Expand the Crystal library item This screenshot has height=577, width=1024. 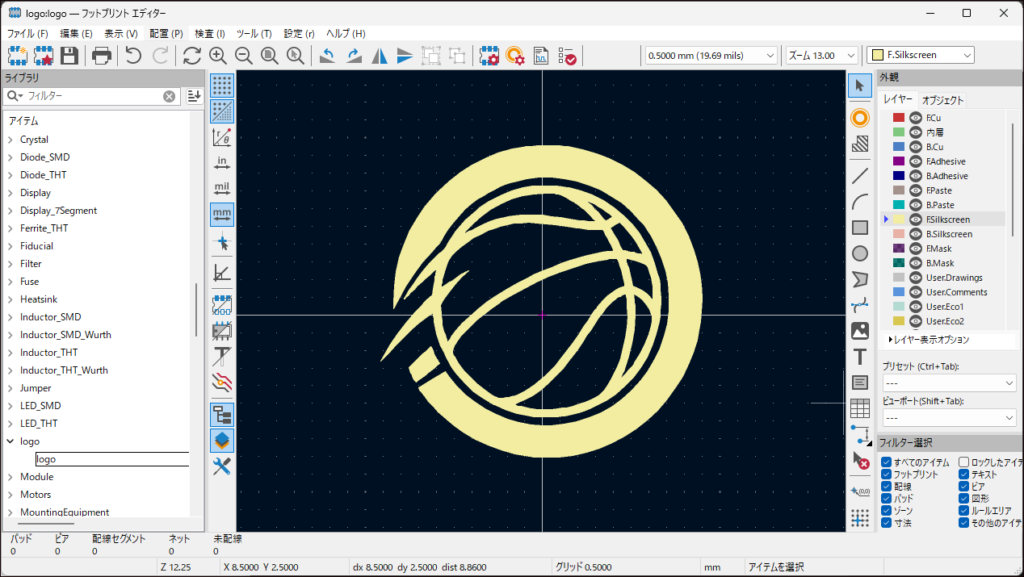(11, 140)
